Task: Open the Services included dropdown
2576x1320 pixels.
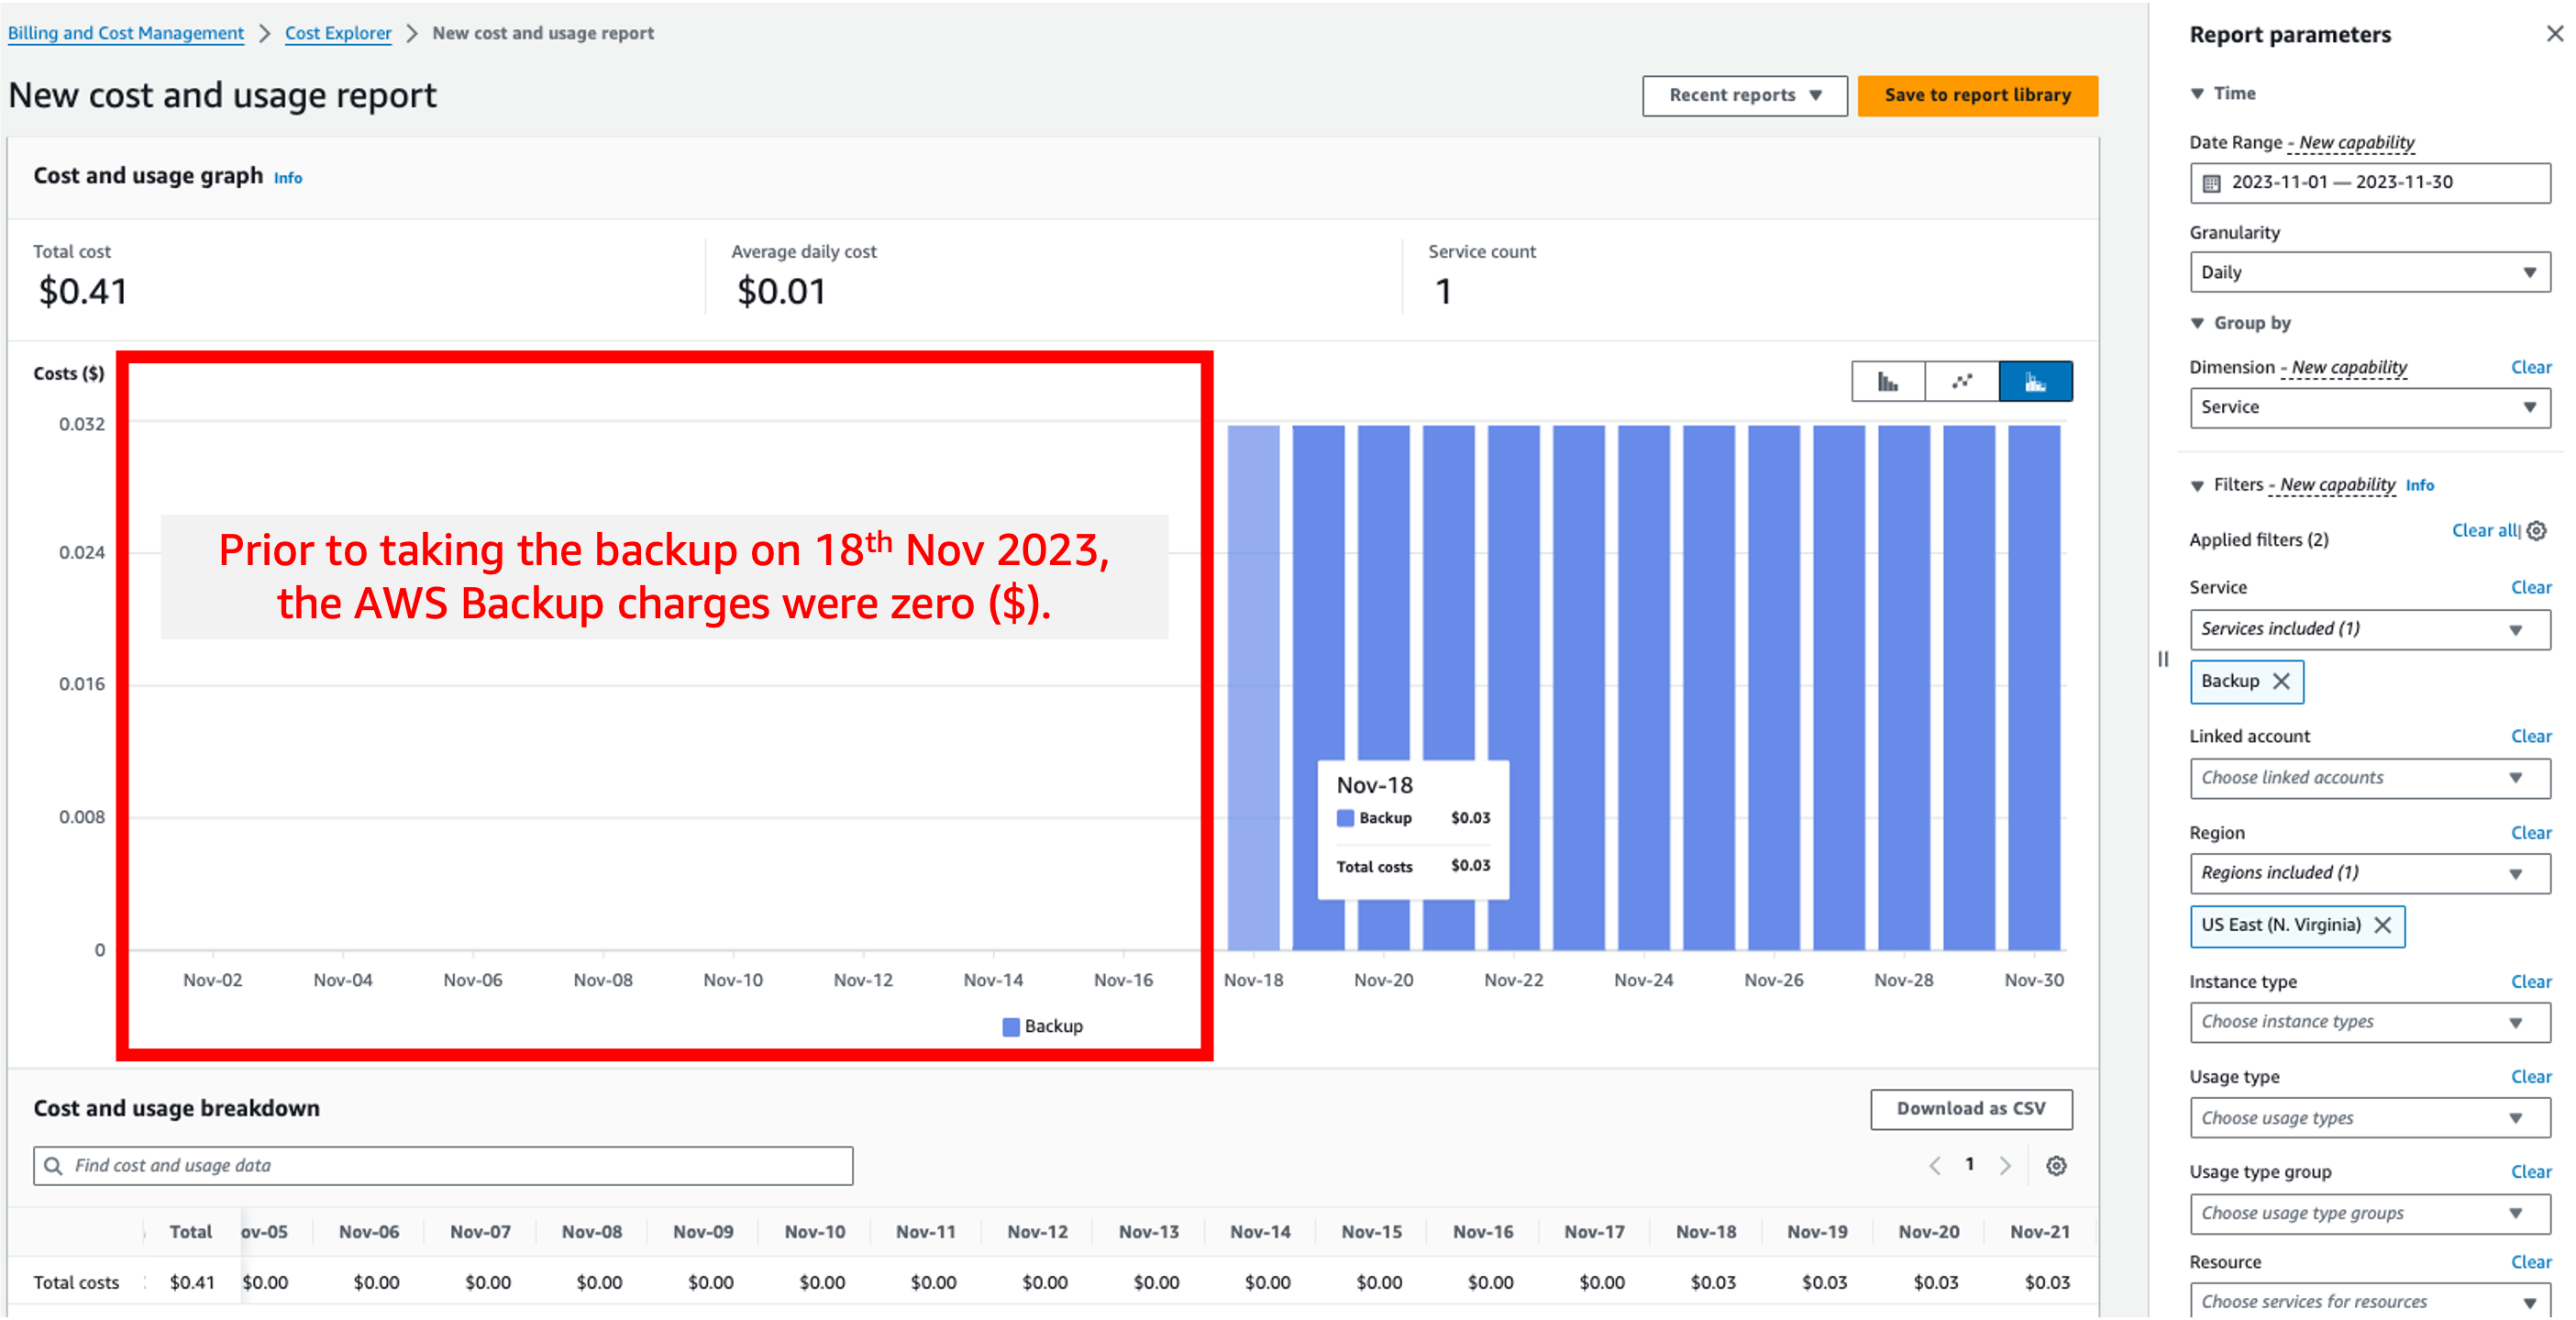Action: [2518, 629]
